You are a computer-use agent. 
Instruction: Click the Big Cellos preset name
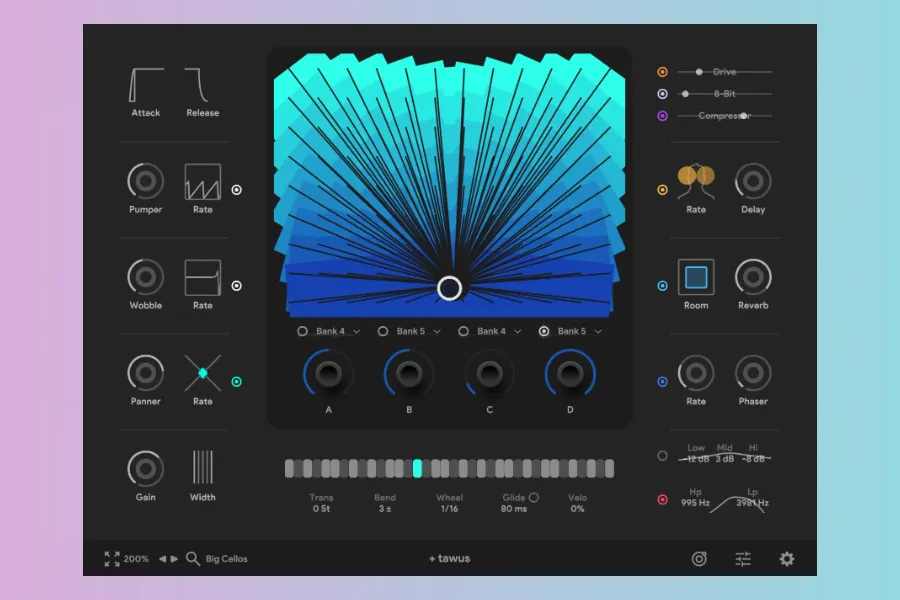point(227,559)
